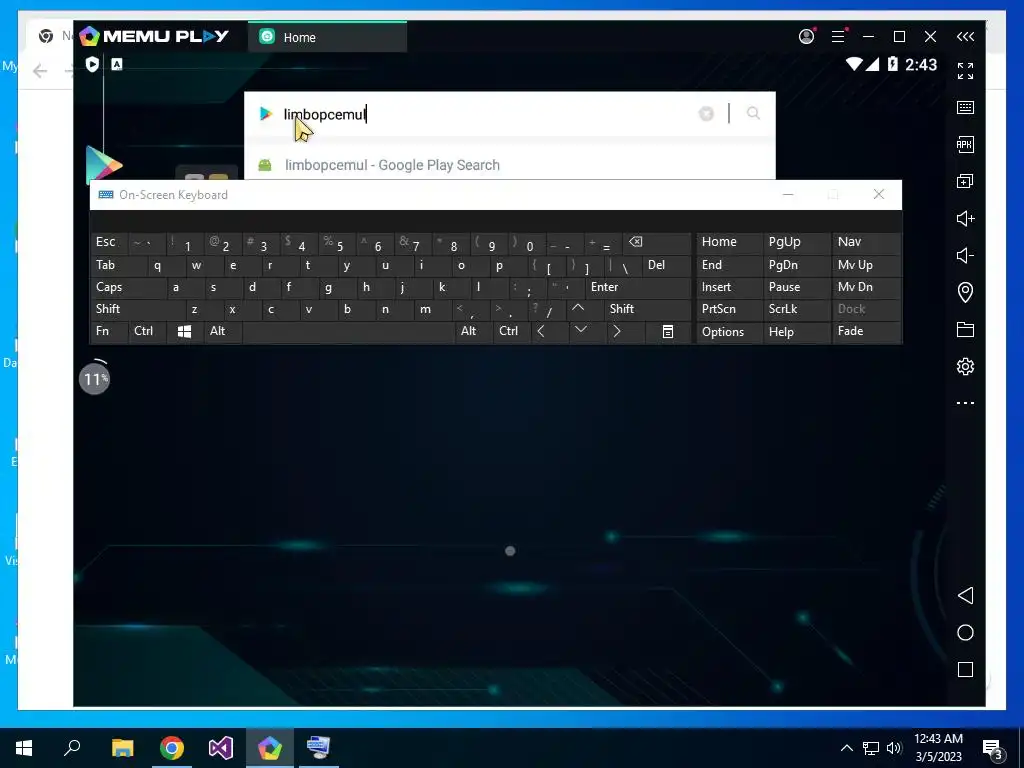Toggle the left Shift key on keyboard
The height and width of the screenshot is (768, 1024).
click(x=138, y=310)
